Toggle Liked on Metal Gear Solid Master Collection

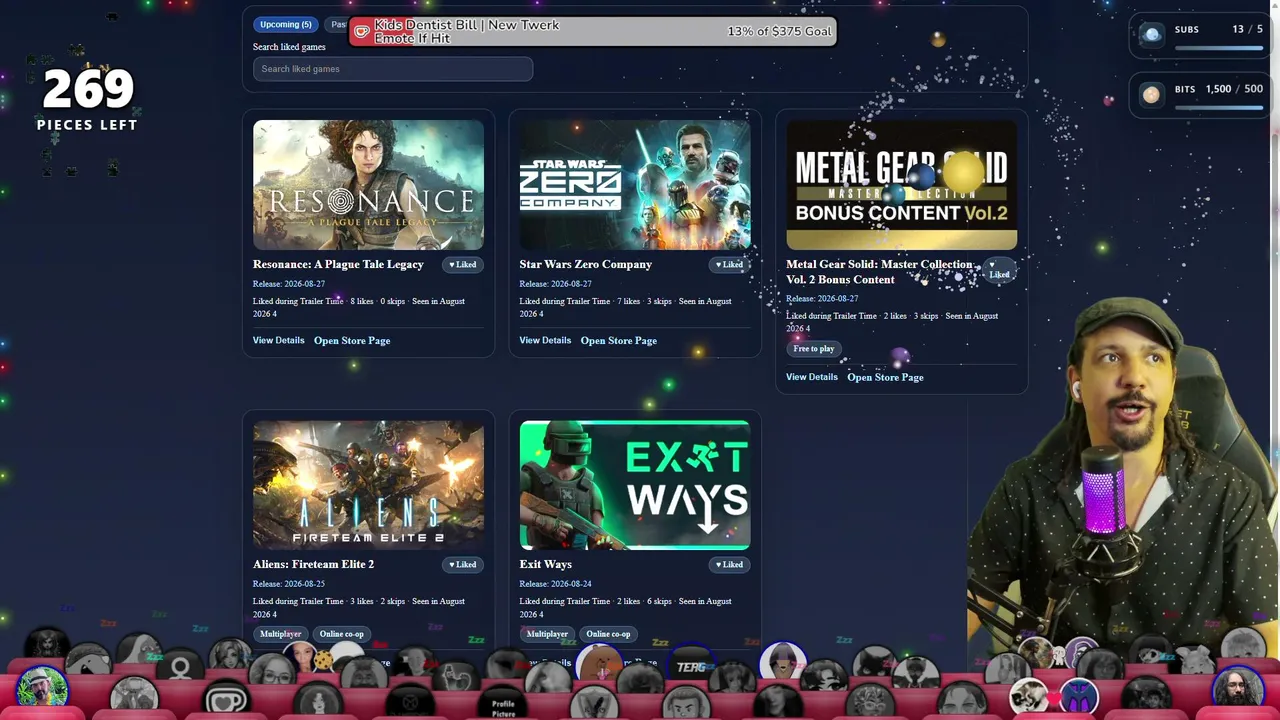click(998, 270)
